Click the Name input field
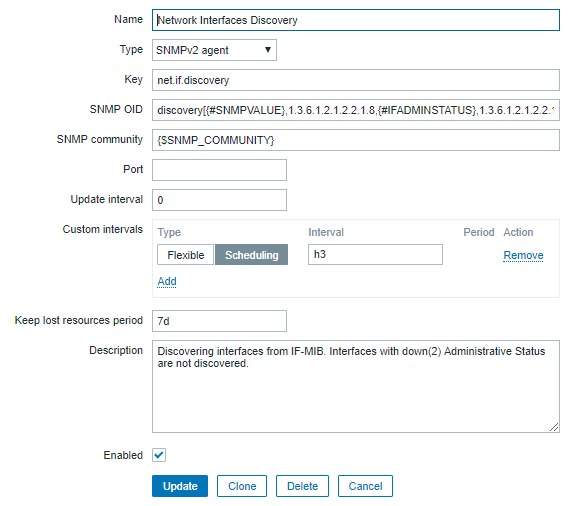 click(x=355, y=20)
